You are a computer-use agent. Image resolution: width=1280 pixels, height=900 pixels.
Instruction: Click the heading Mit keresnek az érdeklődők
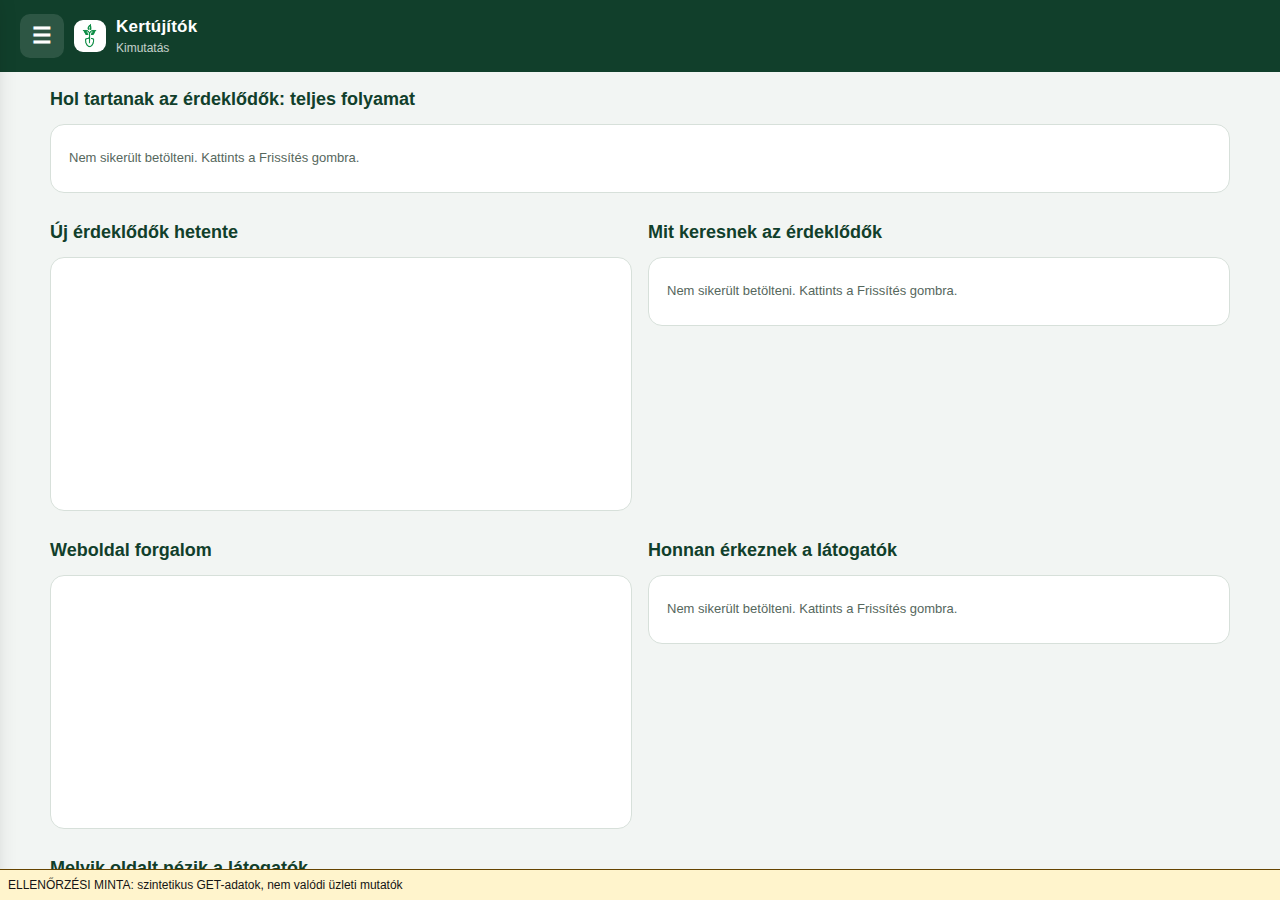[765, 232]
